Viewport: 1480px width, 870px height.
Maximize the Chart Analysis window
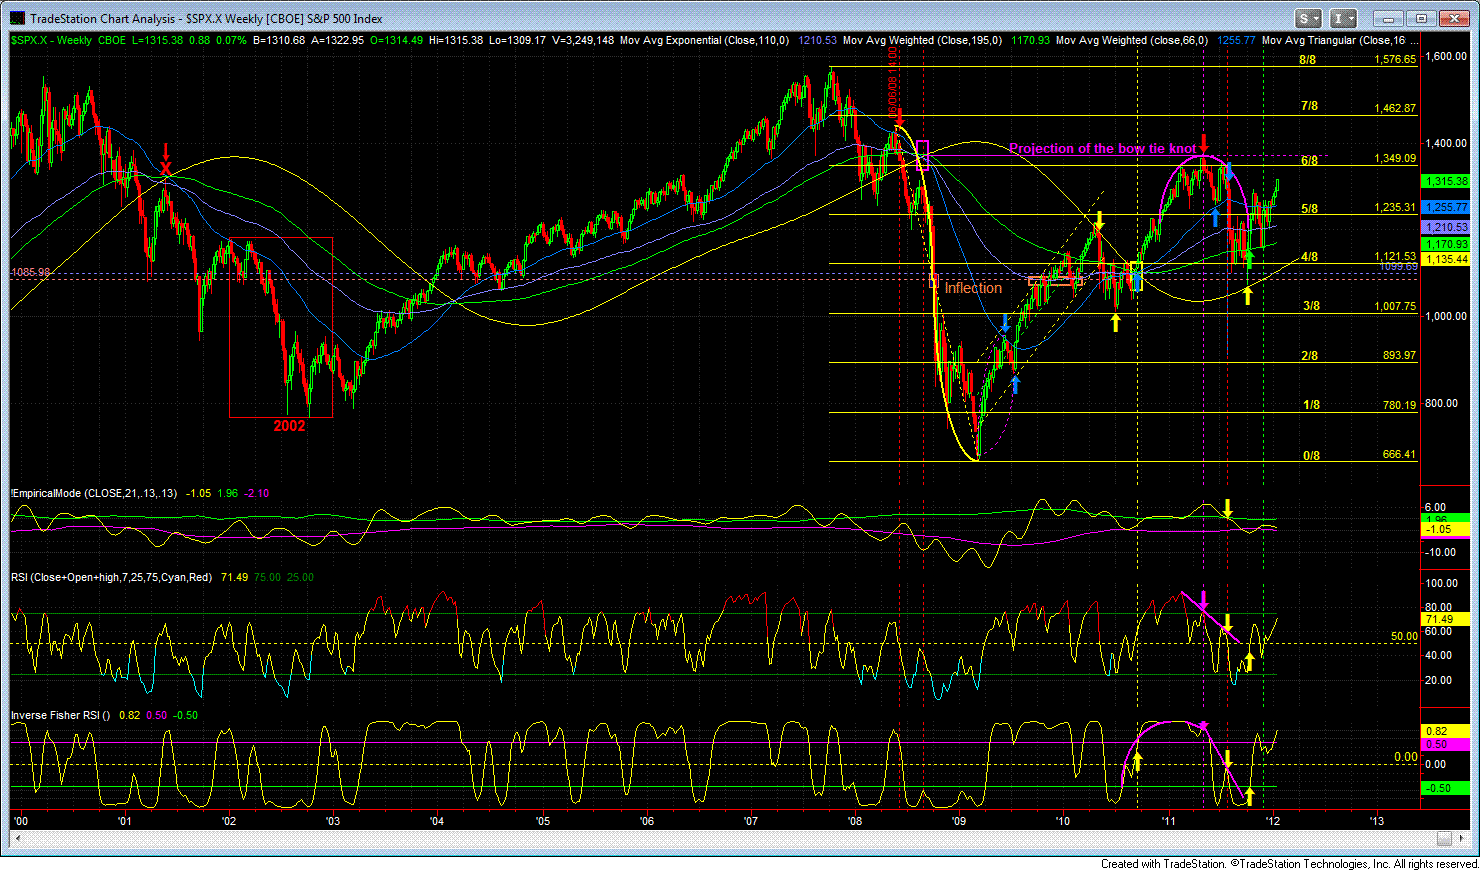[1421, 18]
